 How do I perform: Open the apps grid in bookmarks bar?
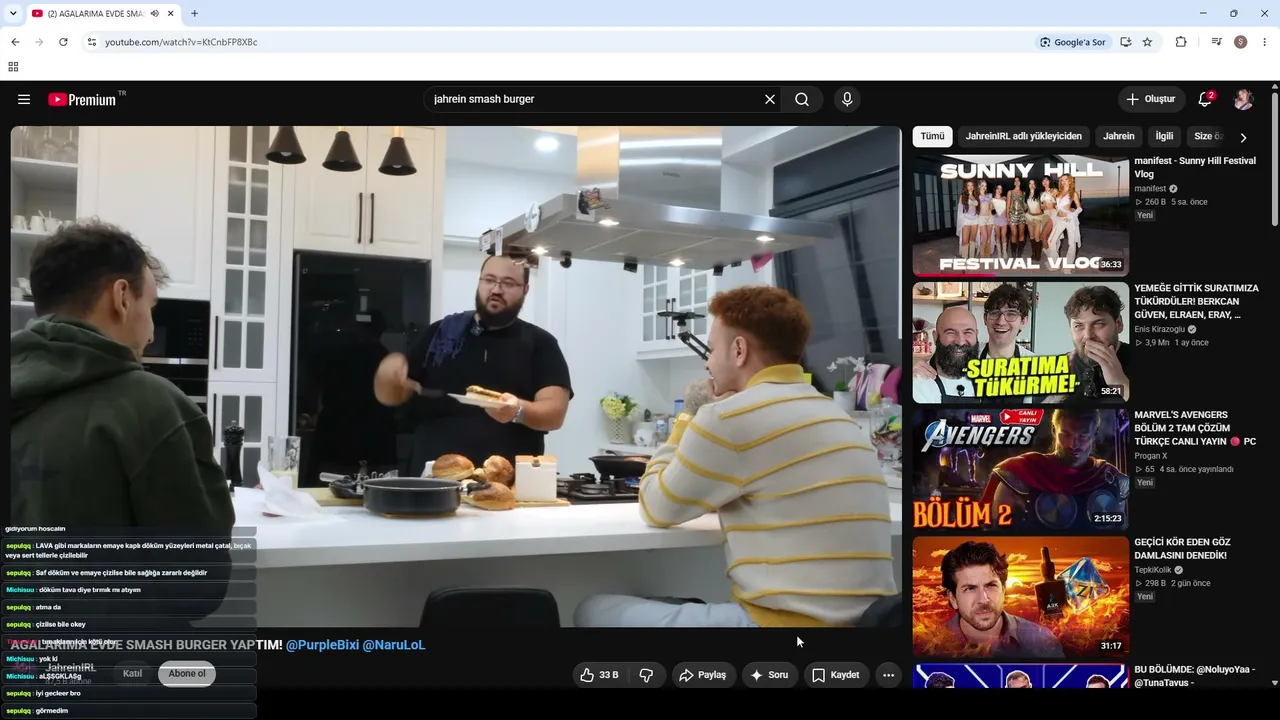pos(13,67)
